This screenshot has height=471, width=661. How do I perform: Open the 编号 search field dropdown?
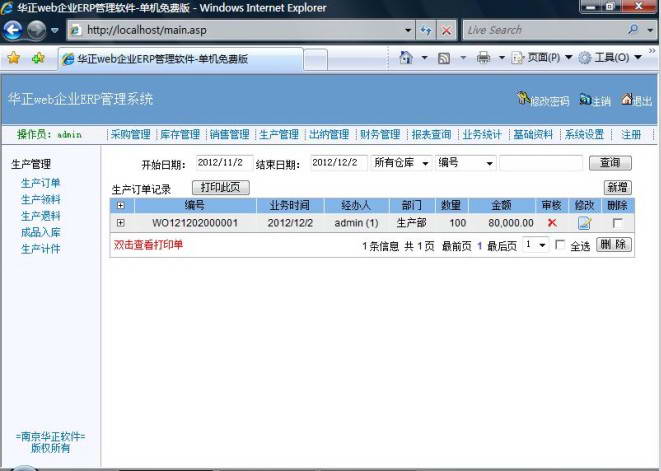[465, 163]
